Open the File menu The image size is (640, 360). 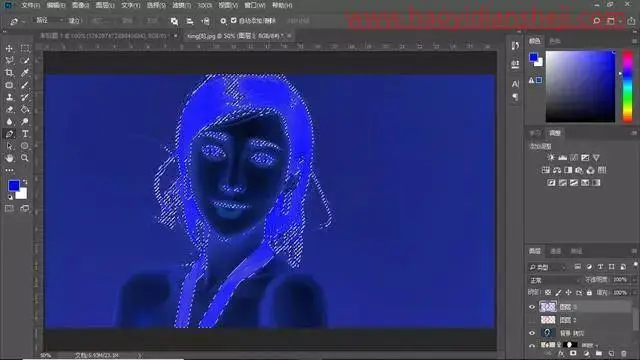(30, 6)
